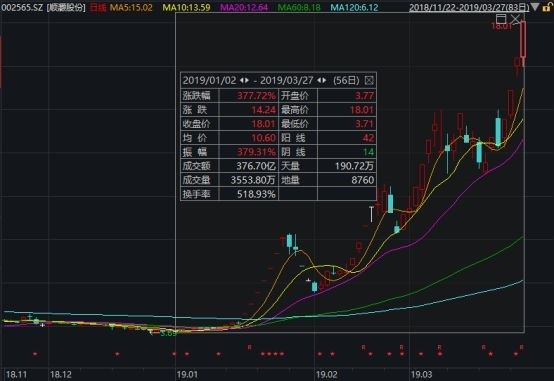This screenshot has width=554, height=381.
Task: Click the 18.11 date axis label
Action: (16, 375)
